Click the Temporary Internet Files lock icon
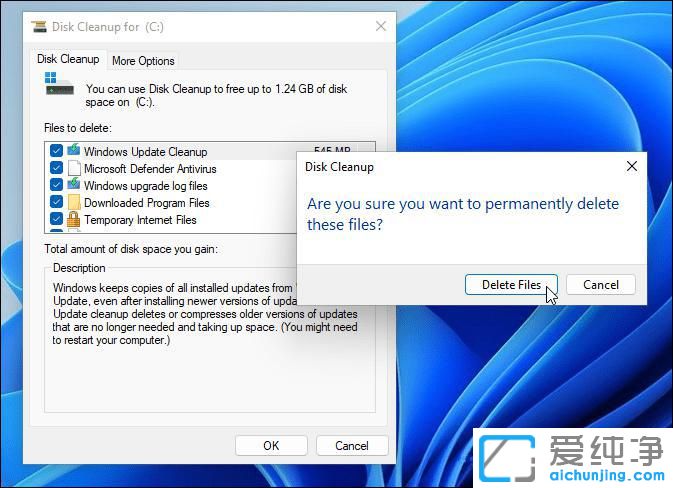The height and width of the screenshot is (488, 673). [74, 219]
